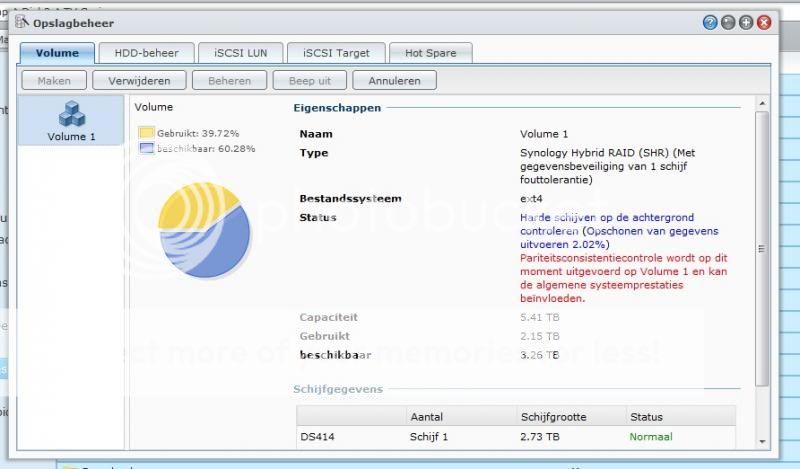
Task: Click the blue help question mark icon
Action: click(710, 23)
